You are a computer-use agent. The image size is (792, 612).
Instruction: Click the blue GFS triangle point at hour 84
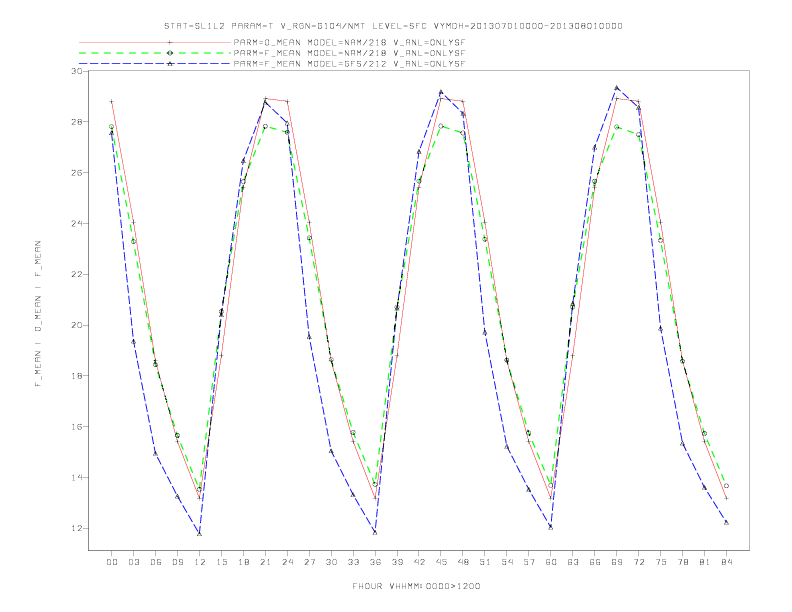click(x=726, y=523)
